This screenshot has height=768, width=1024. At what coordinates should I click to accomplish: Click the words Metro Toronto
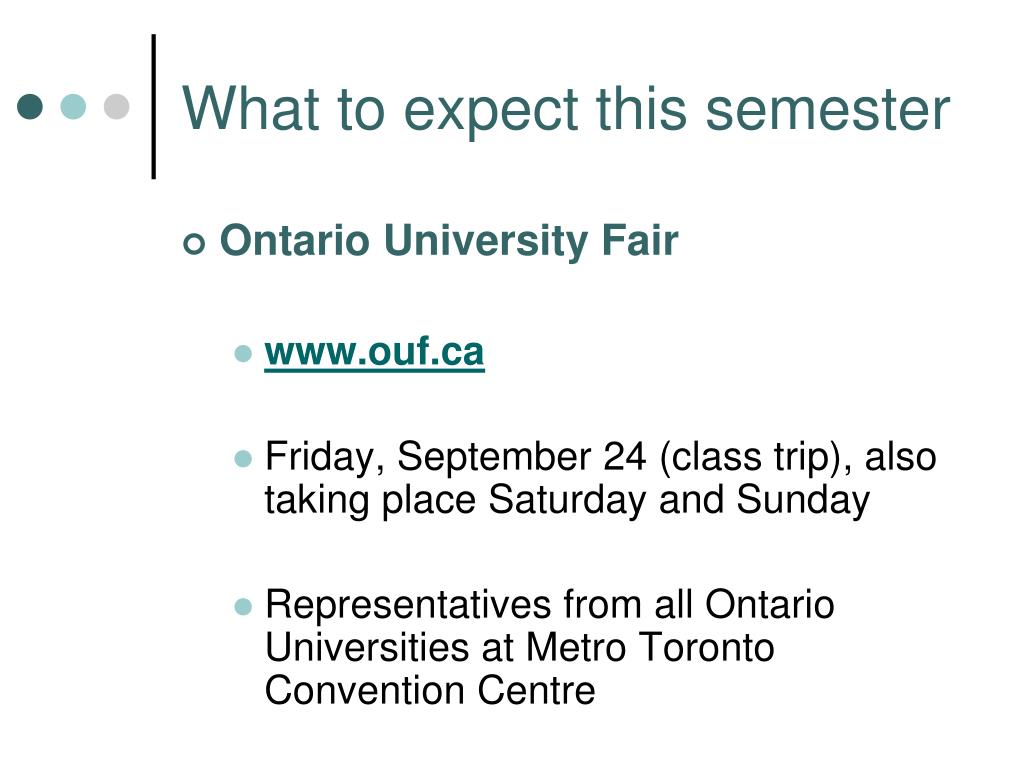(650, 647)
